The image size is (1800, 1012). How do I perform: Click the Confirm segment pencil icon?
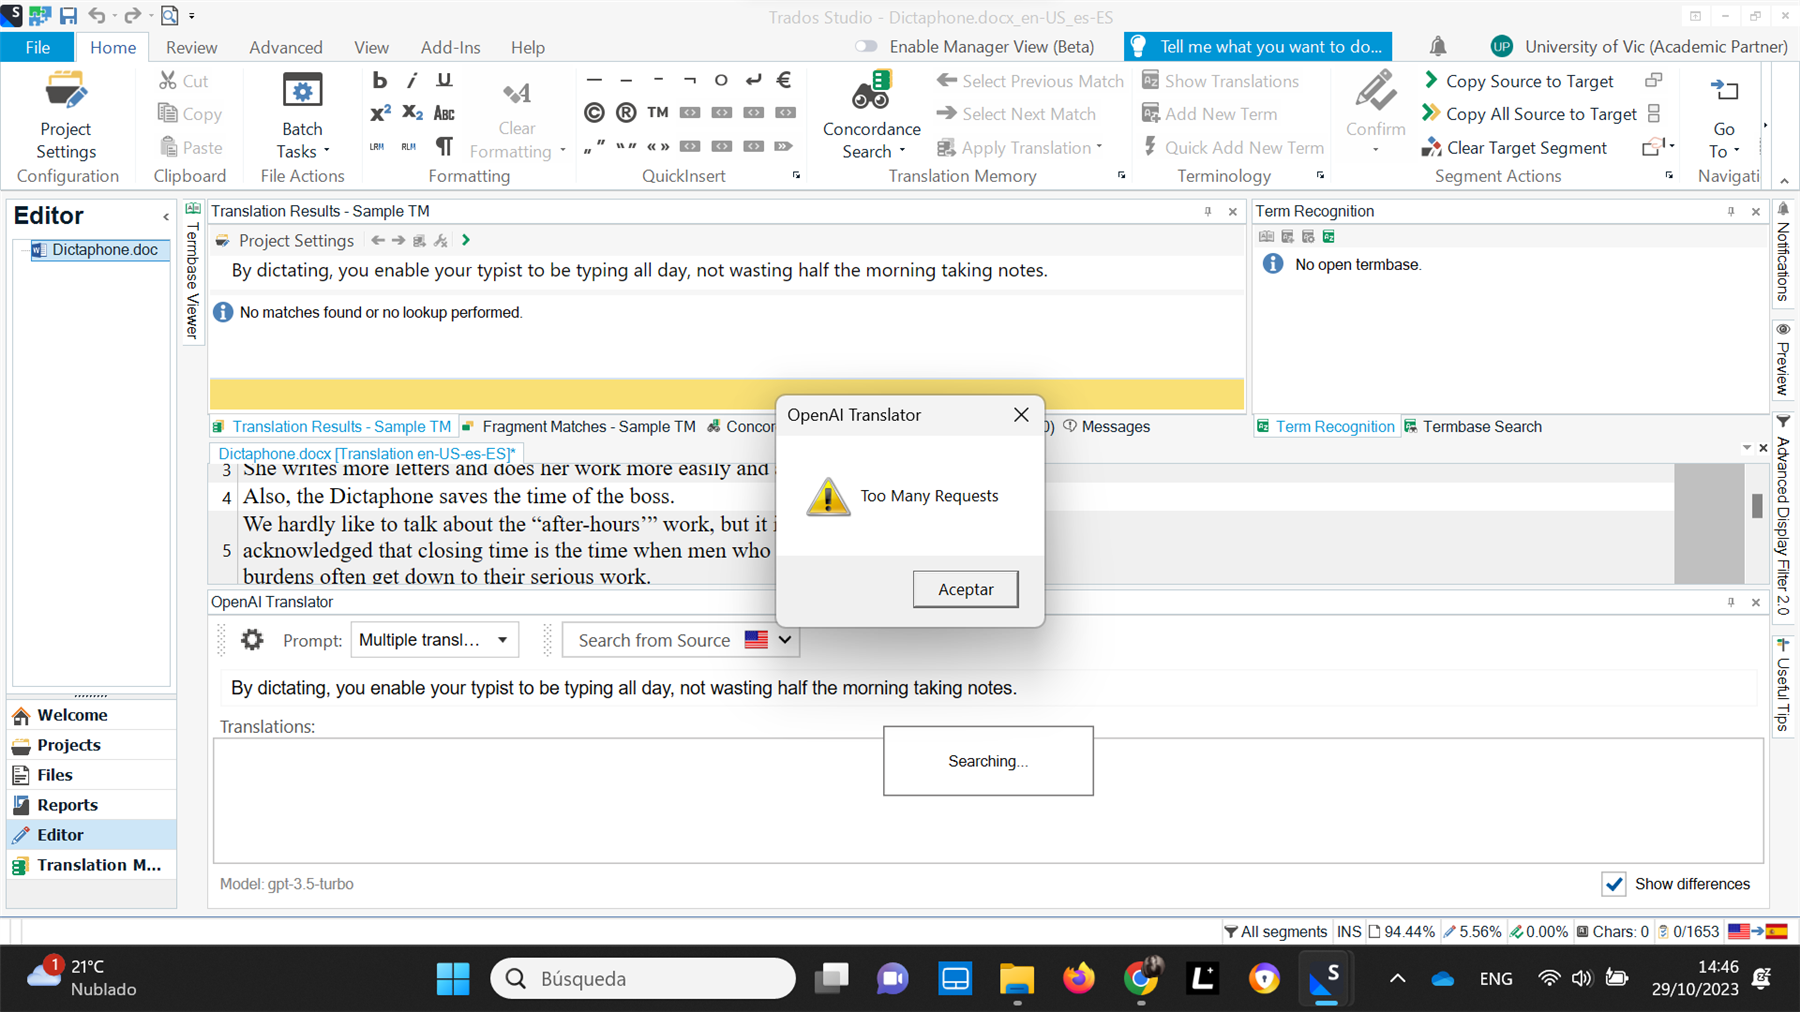[x=1375, y=92]
